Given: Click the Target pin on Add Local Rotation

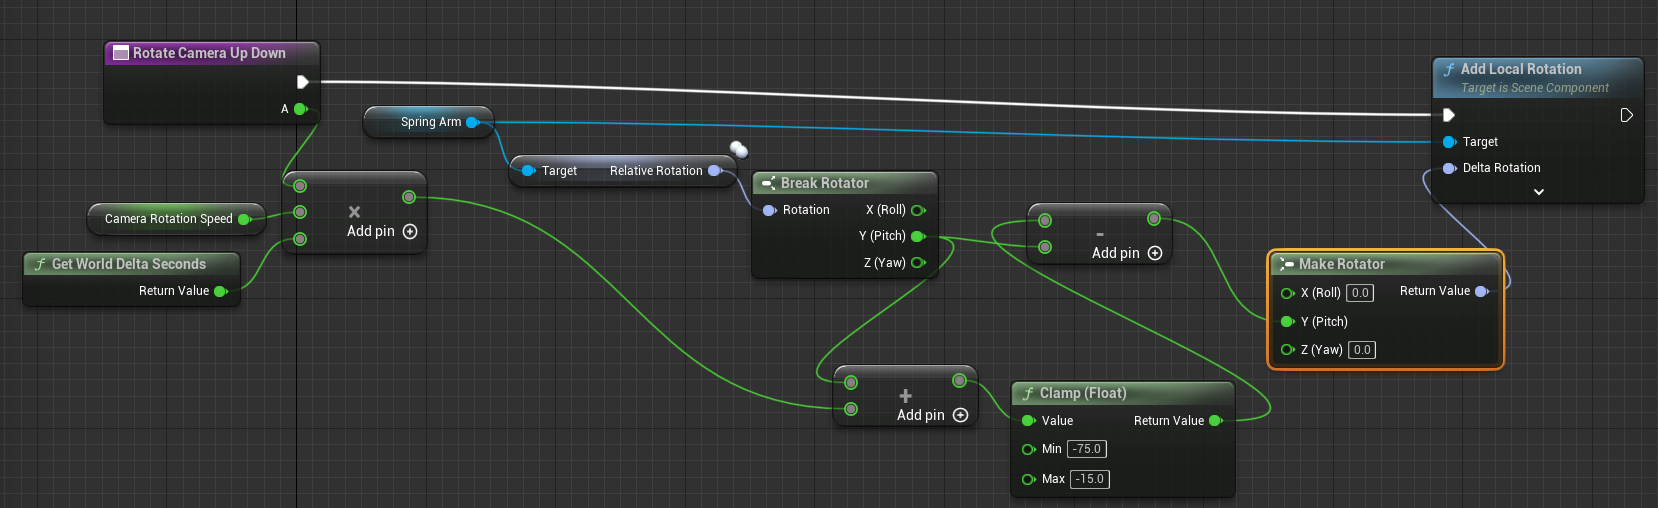Looking at the screenshot, I should [1449, 142].
